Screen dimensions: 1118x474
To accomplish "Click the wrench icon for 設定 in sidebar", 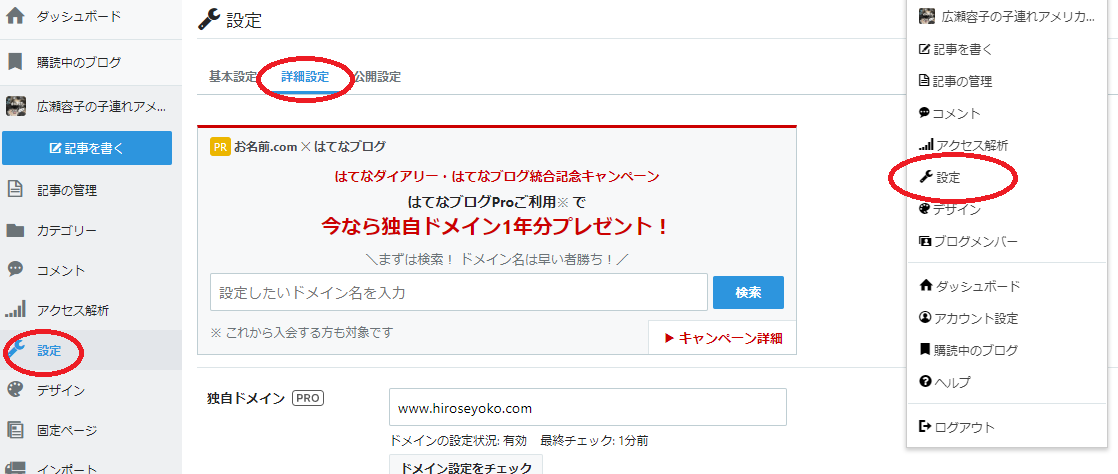I will [x=15, y=349].
